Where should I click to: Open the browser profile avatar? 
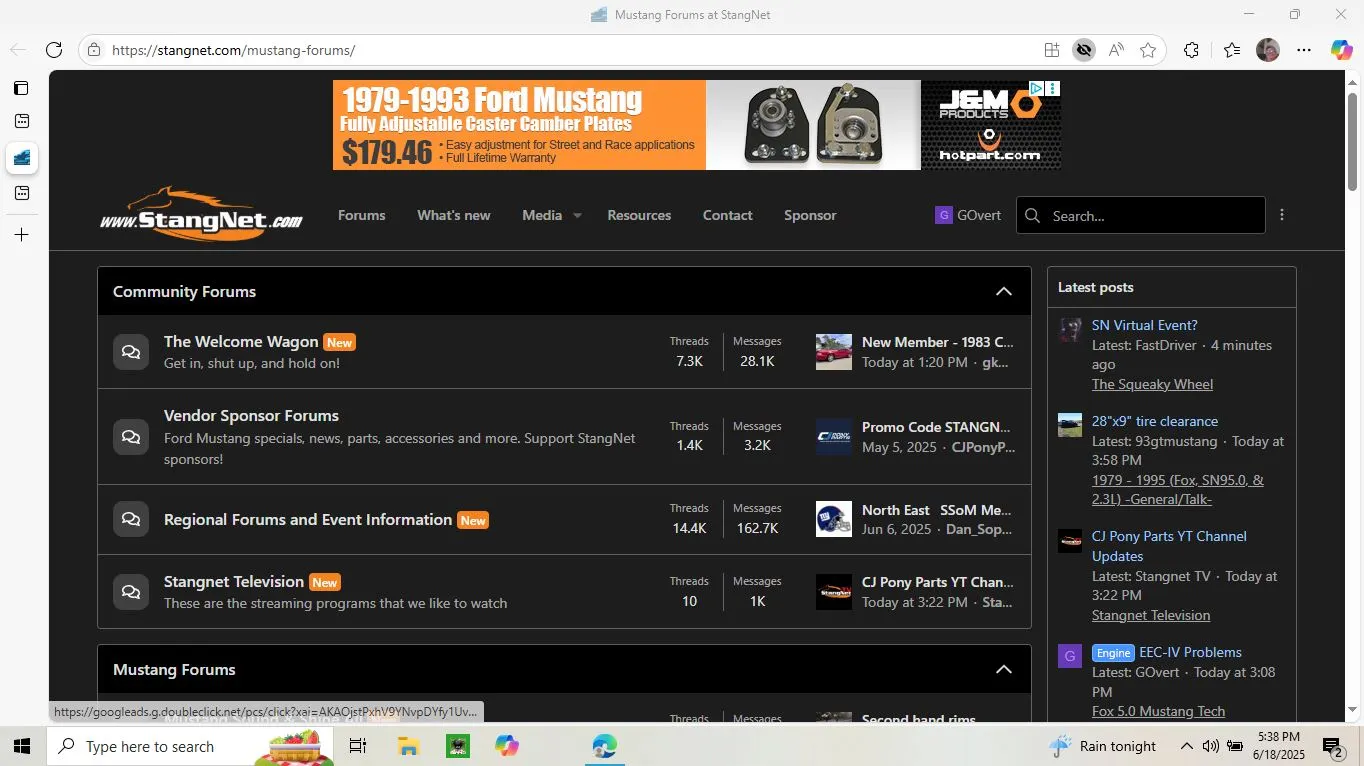pyautogui.click(x=1268, y=50)
